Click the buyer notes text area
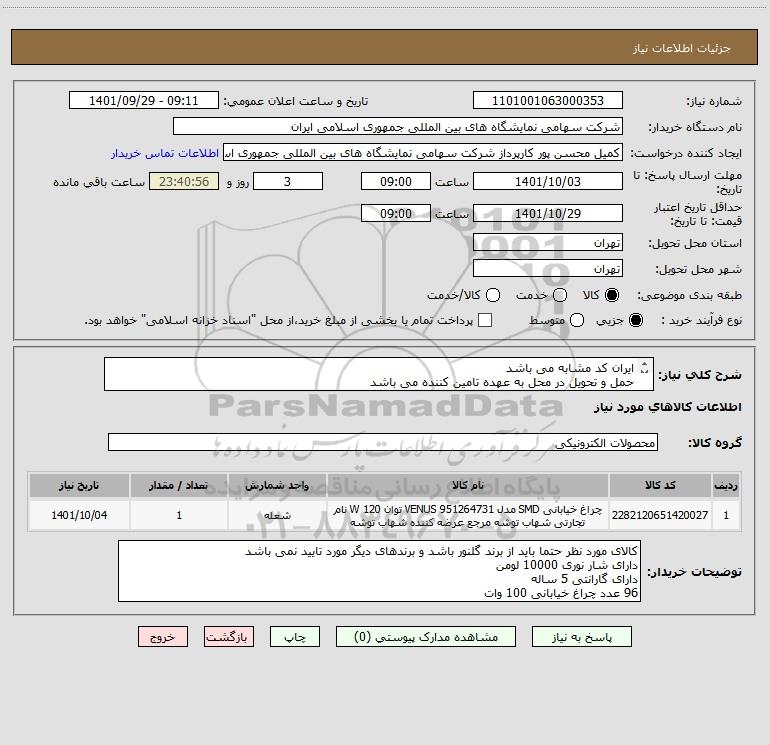Screen dimensions: 770x745 pos(379,572)
